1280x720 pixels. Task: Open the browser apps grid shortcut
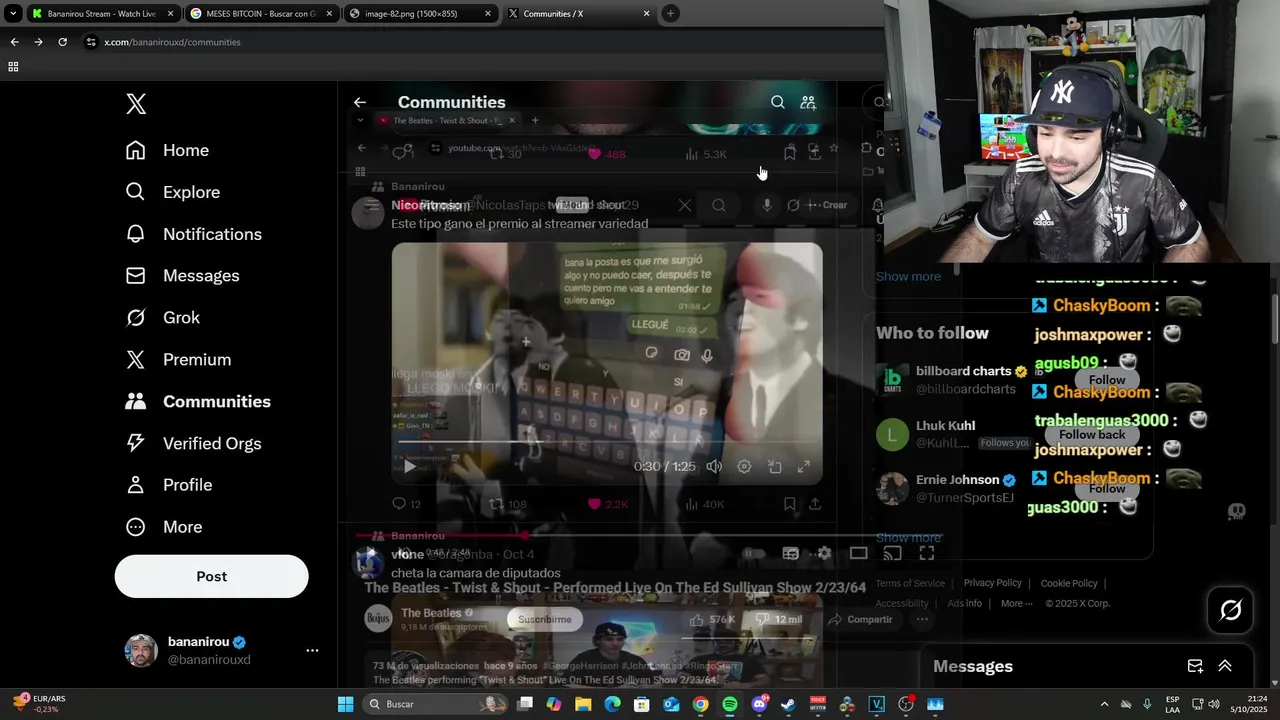[13, 67]
